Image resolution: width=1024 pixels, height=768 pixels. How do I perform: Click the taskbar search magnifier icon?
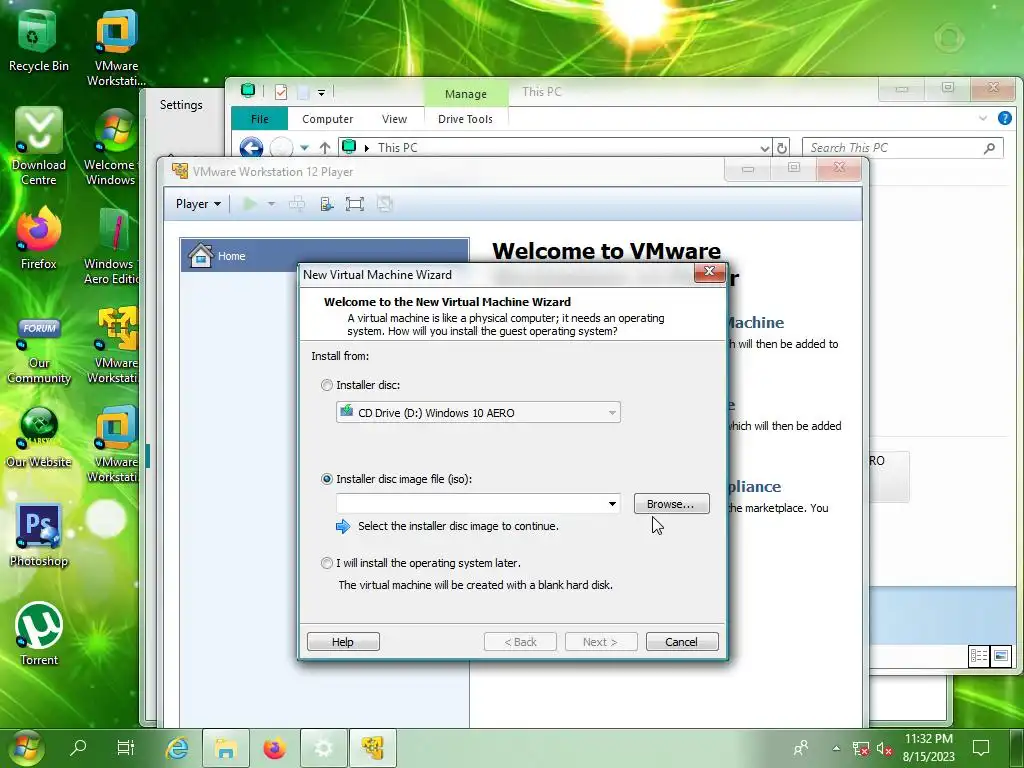coord(78,747)
